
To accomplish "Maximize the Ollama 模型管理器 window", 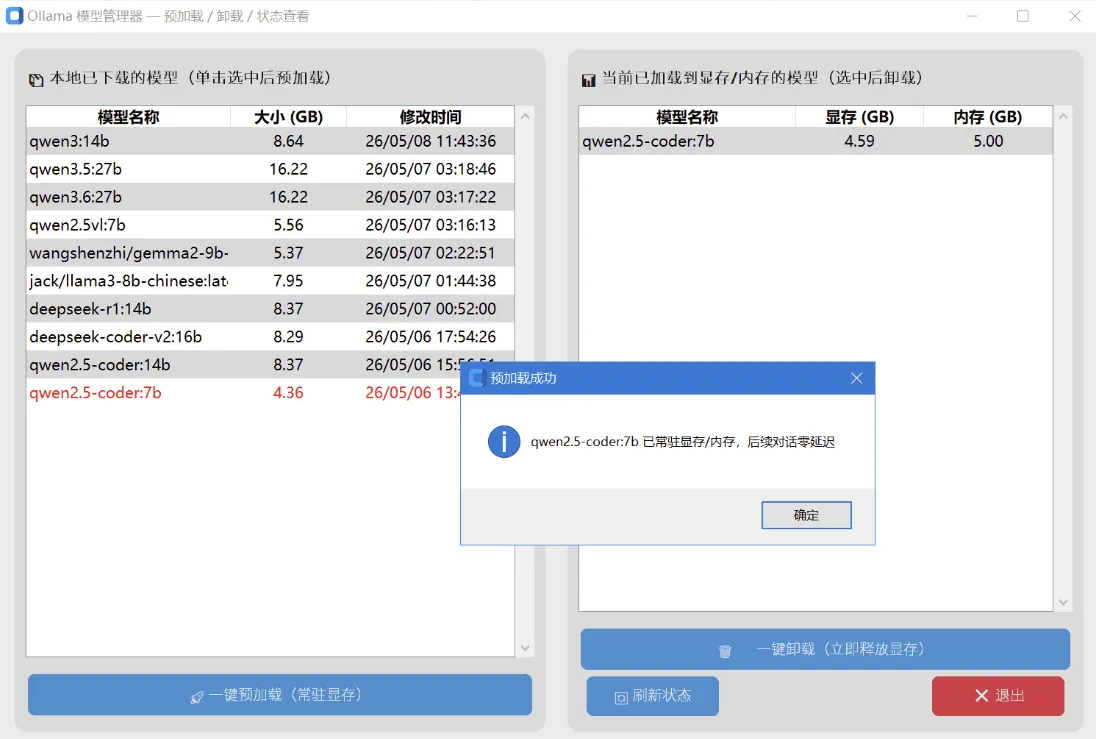I will tap(1023, 16).
